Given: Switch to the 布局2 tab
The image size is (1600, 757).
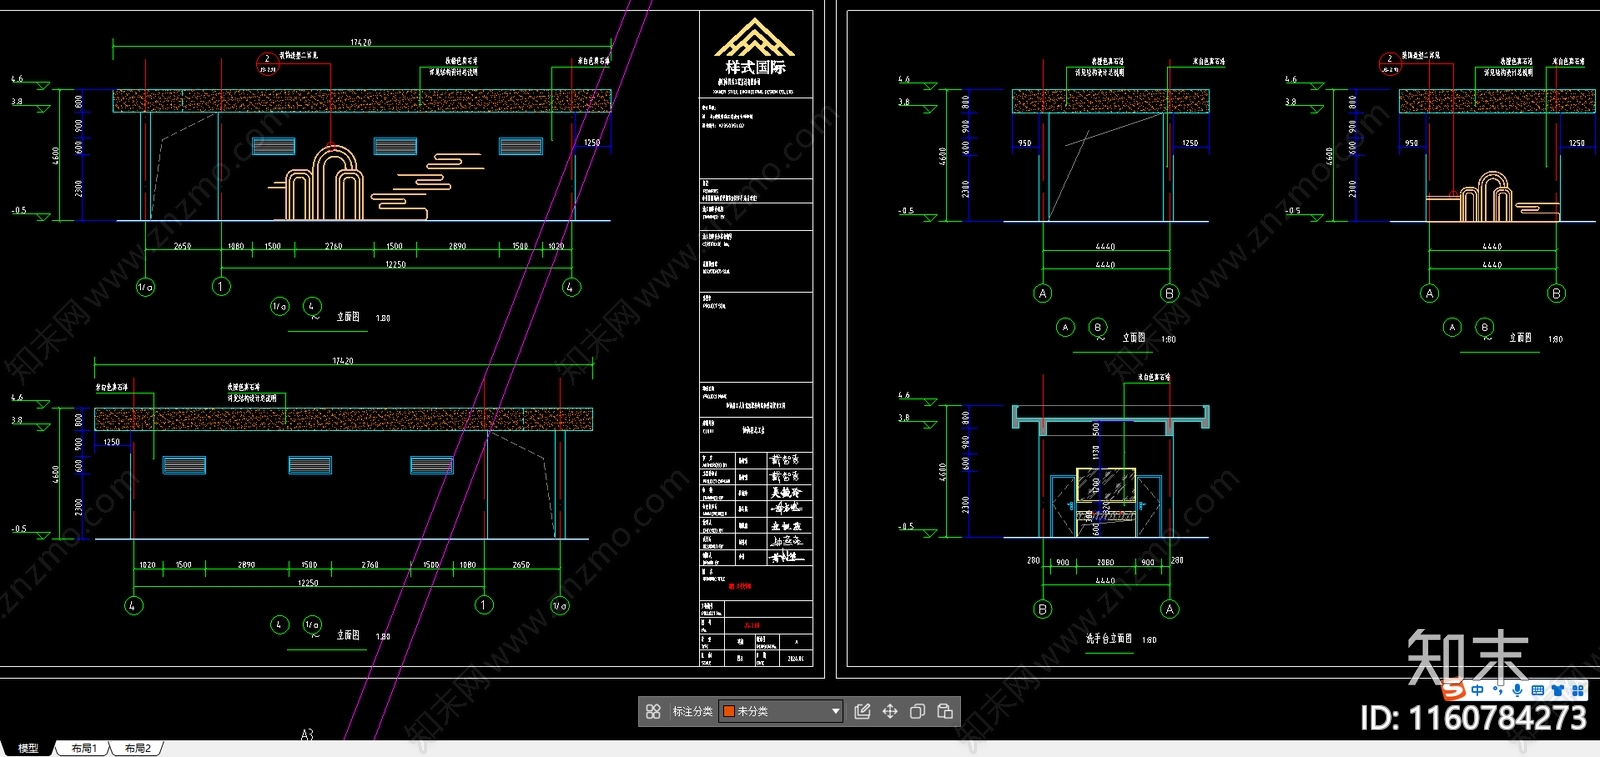Looking at the screenshot, I should pos(138,748).
